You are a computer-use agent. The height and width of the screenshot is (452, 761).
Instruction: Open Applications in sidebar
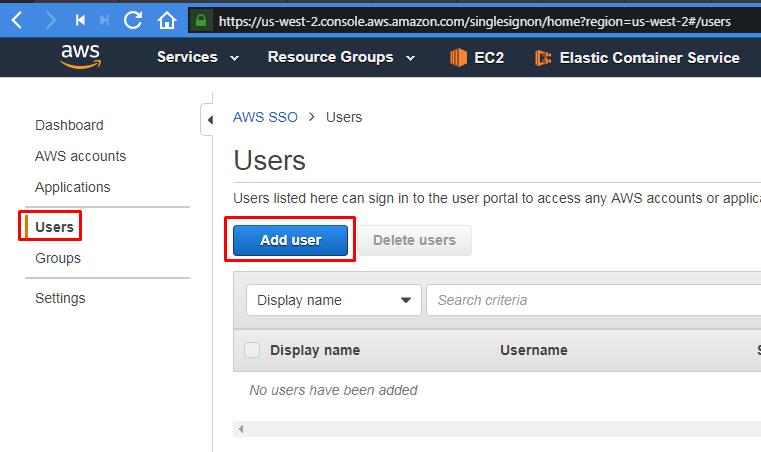click(x=72, y=187)
